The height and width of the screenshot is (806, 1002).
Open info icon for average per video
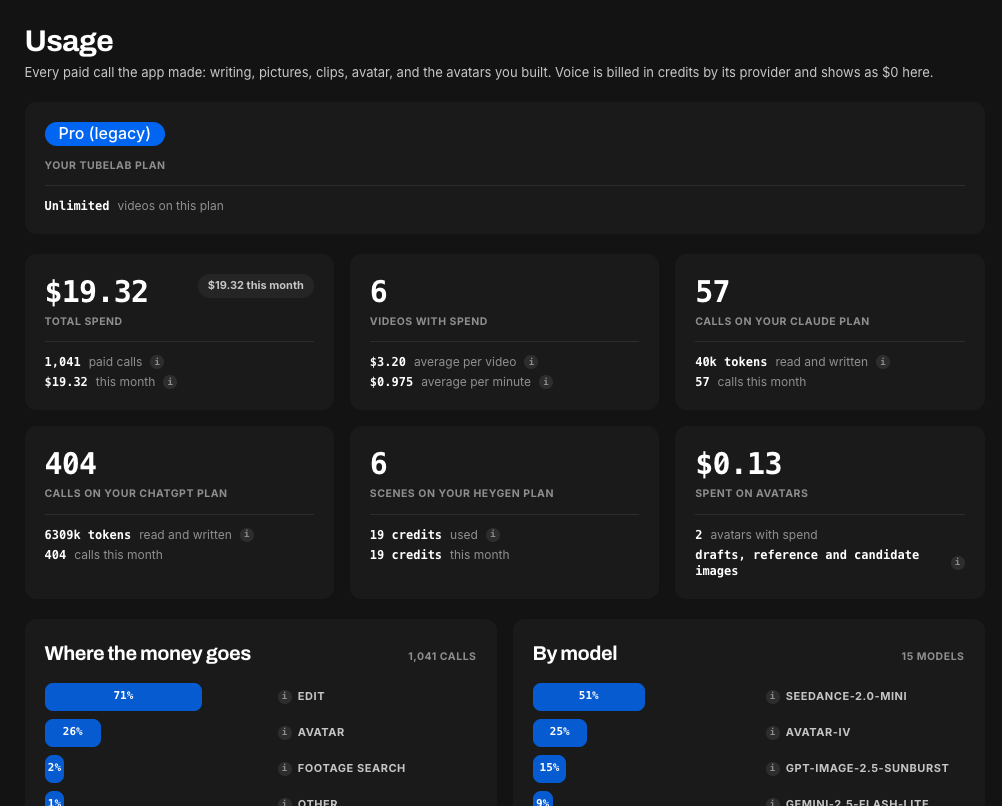[531, 362]
